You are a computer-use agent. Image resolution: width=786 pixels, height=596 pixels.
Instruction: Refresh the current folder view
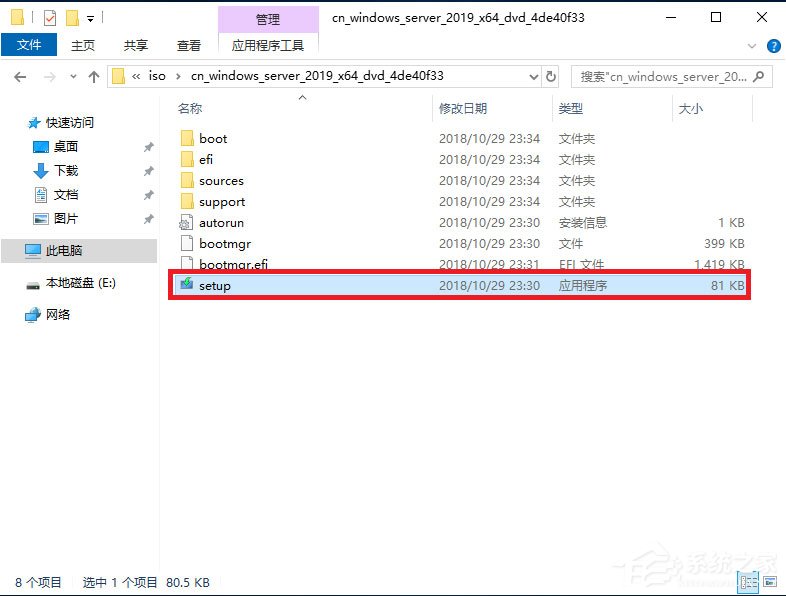(551, 77)
